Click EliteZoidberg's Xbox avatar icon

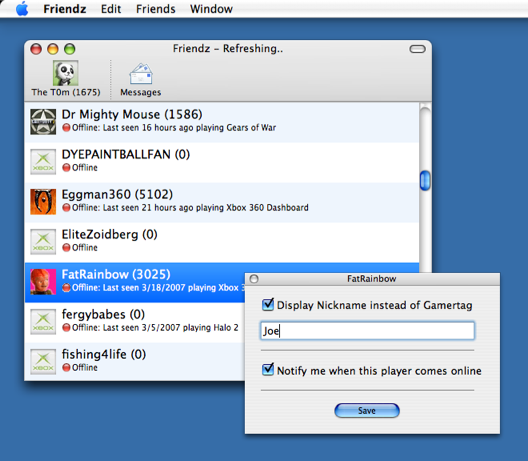click(x=43, y=241)
